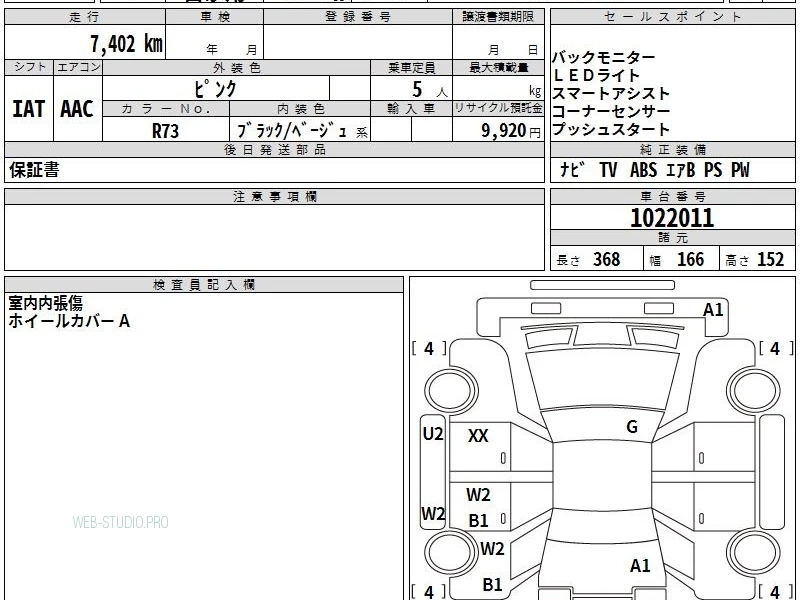This screenshot has height=600, width=800.
Task: Select the exterior color value ピンク
Action: click(215, 89)
